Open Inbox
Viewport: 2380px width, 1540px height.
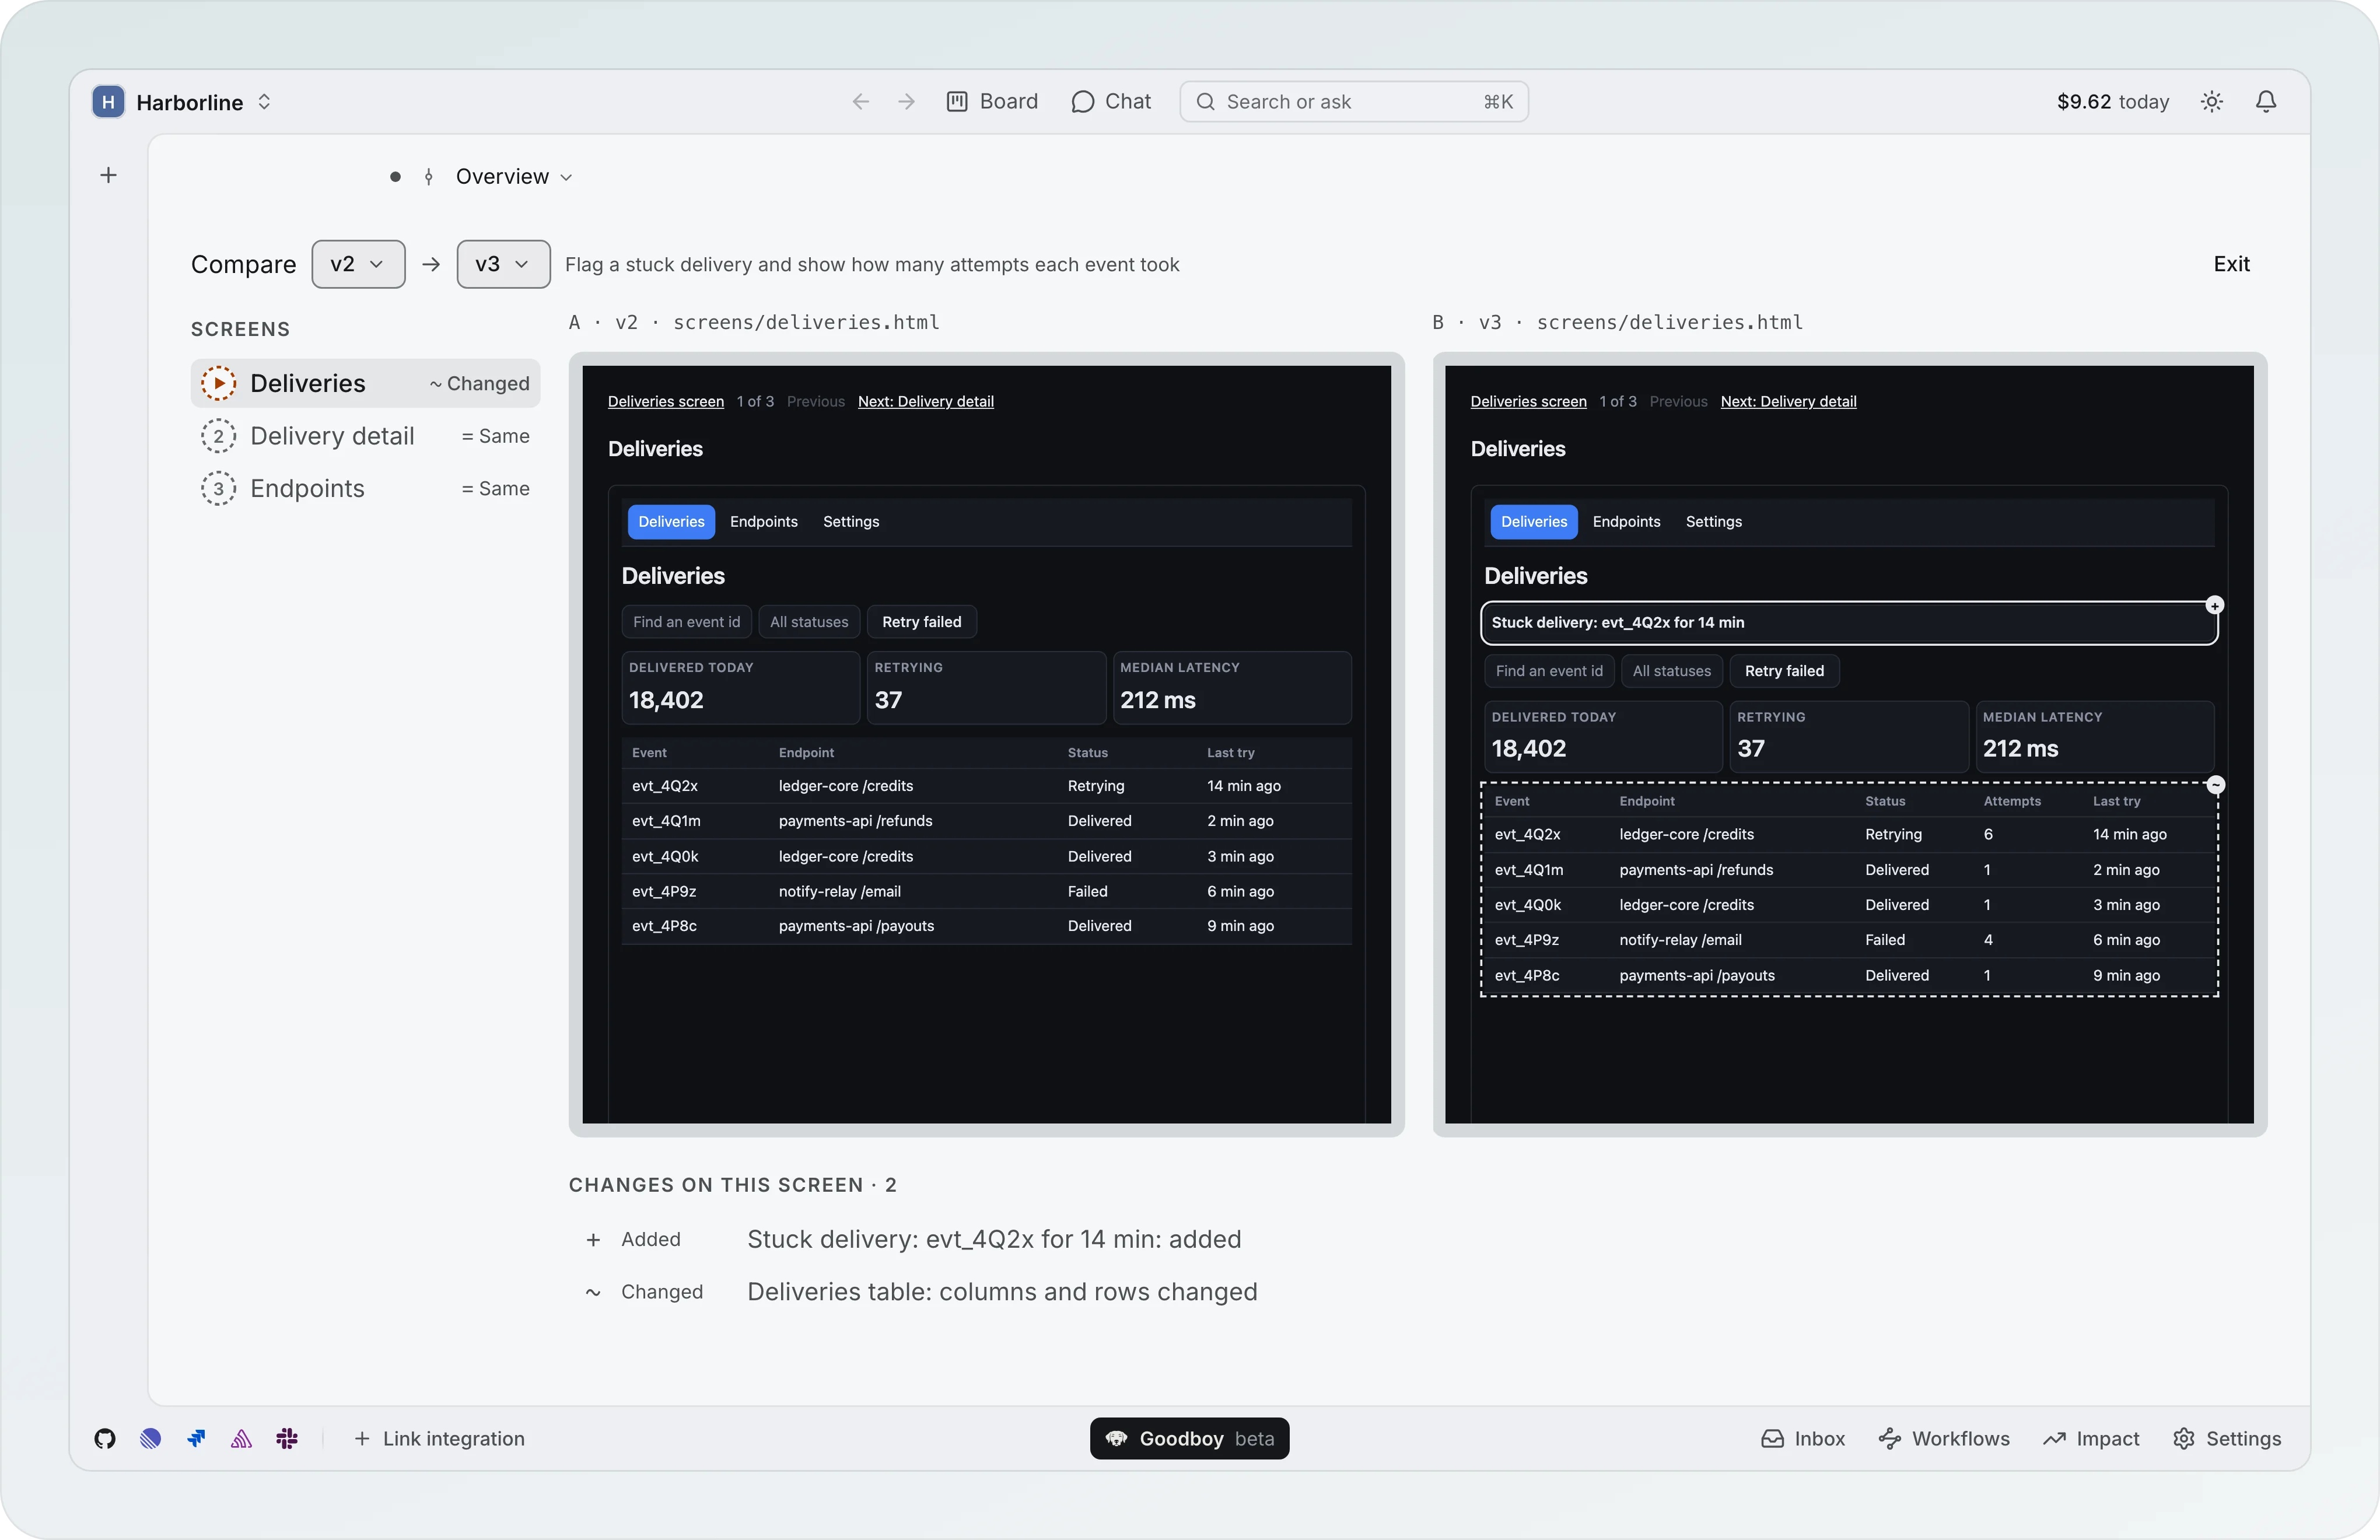[1803, 1438]
